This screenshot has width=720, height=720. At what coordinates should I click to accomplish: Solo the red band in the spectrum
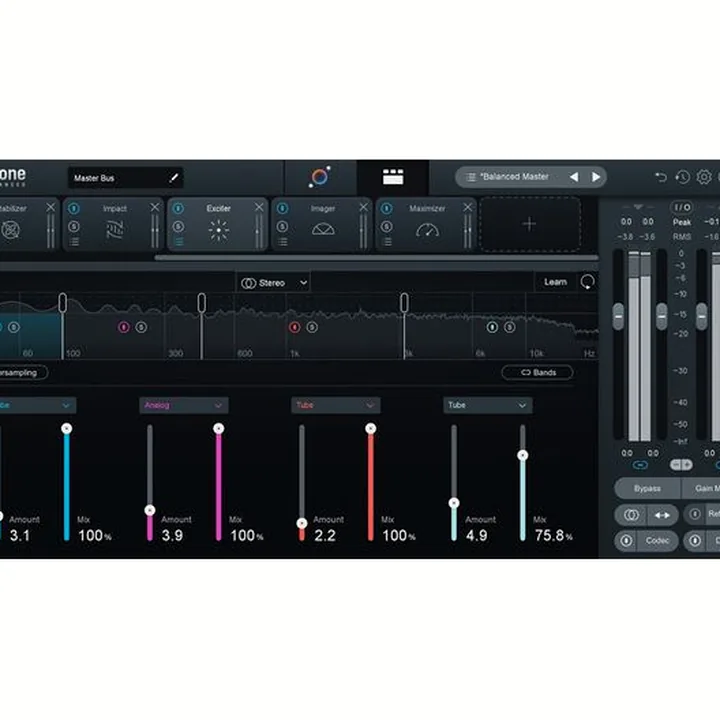pos(312,327)
